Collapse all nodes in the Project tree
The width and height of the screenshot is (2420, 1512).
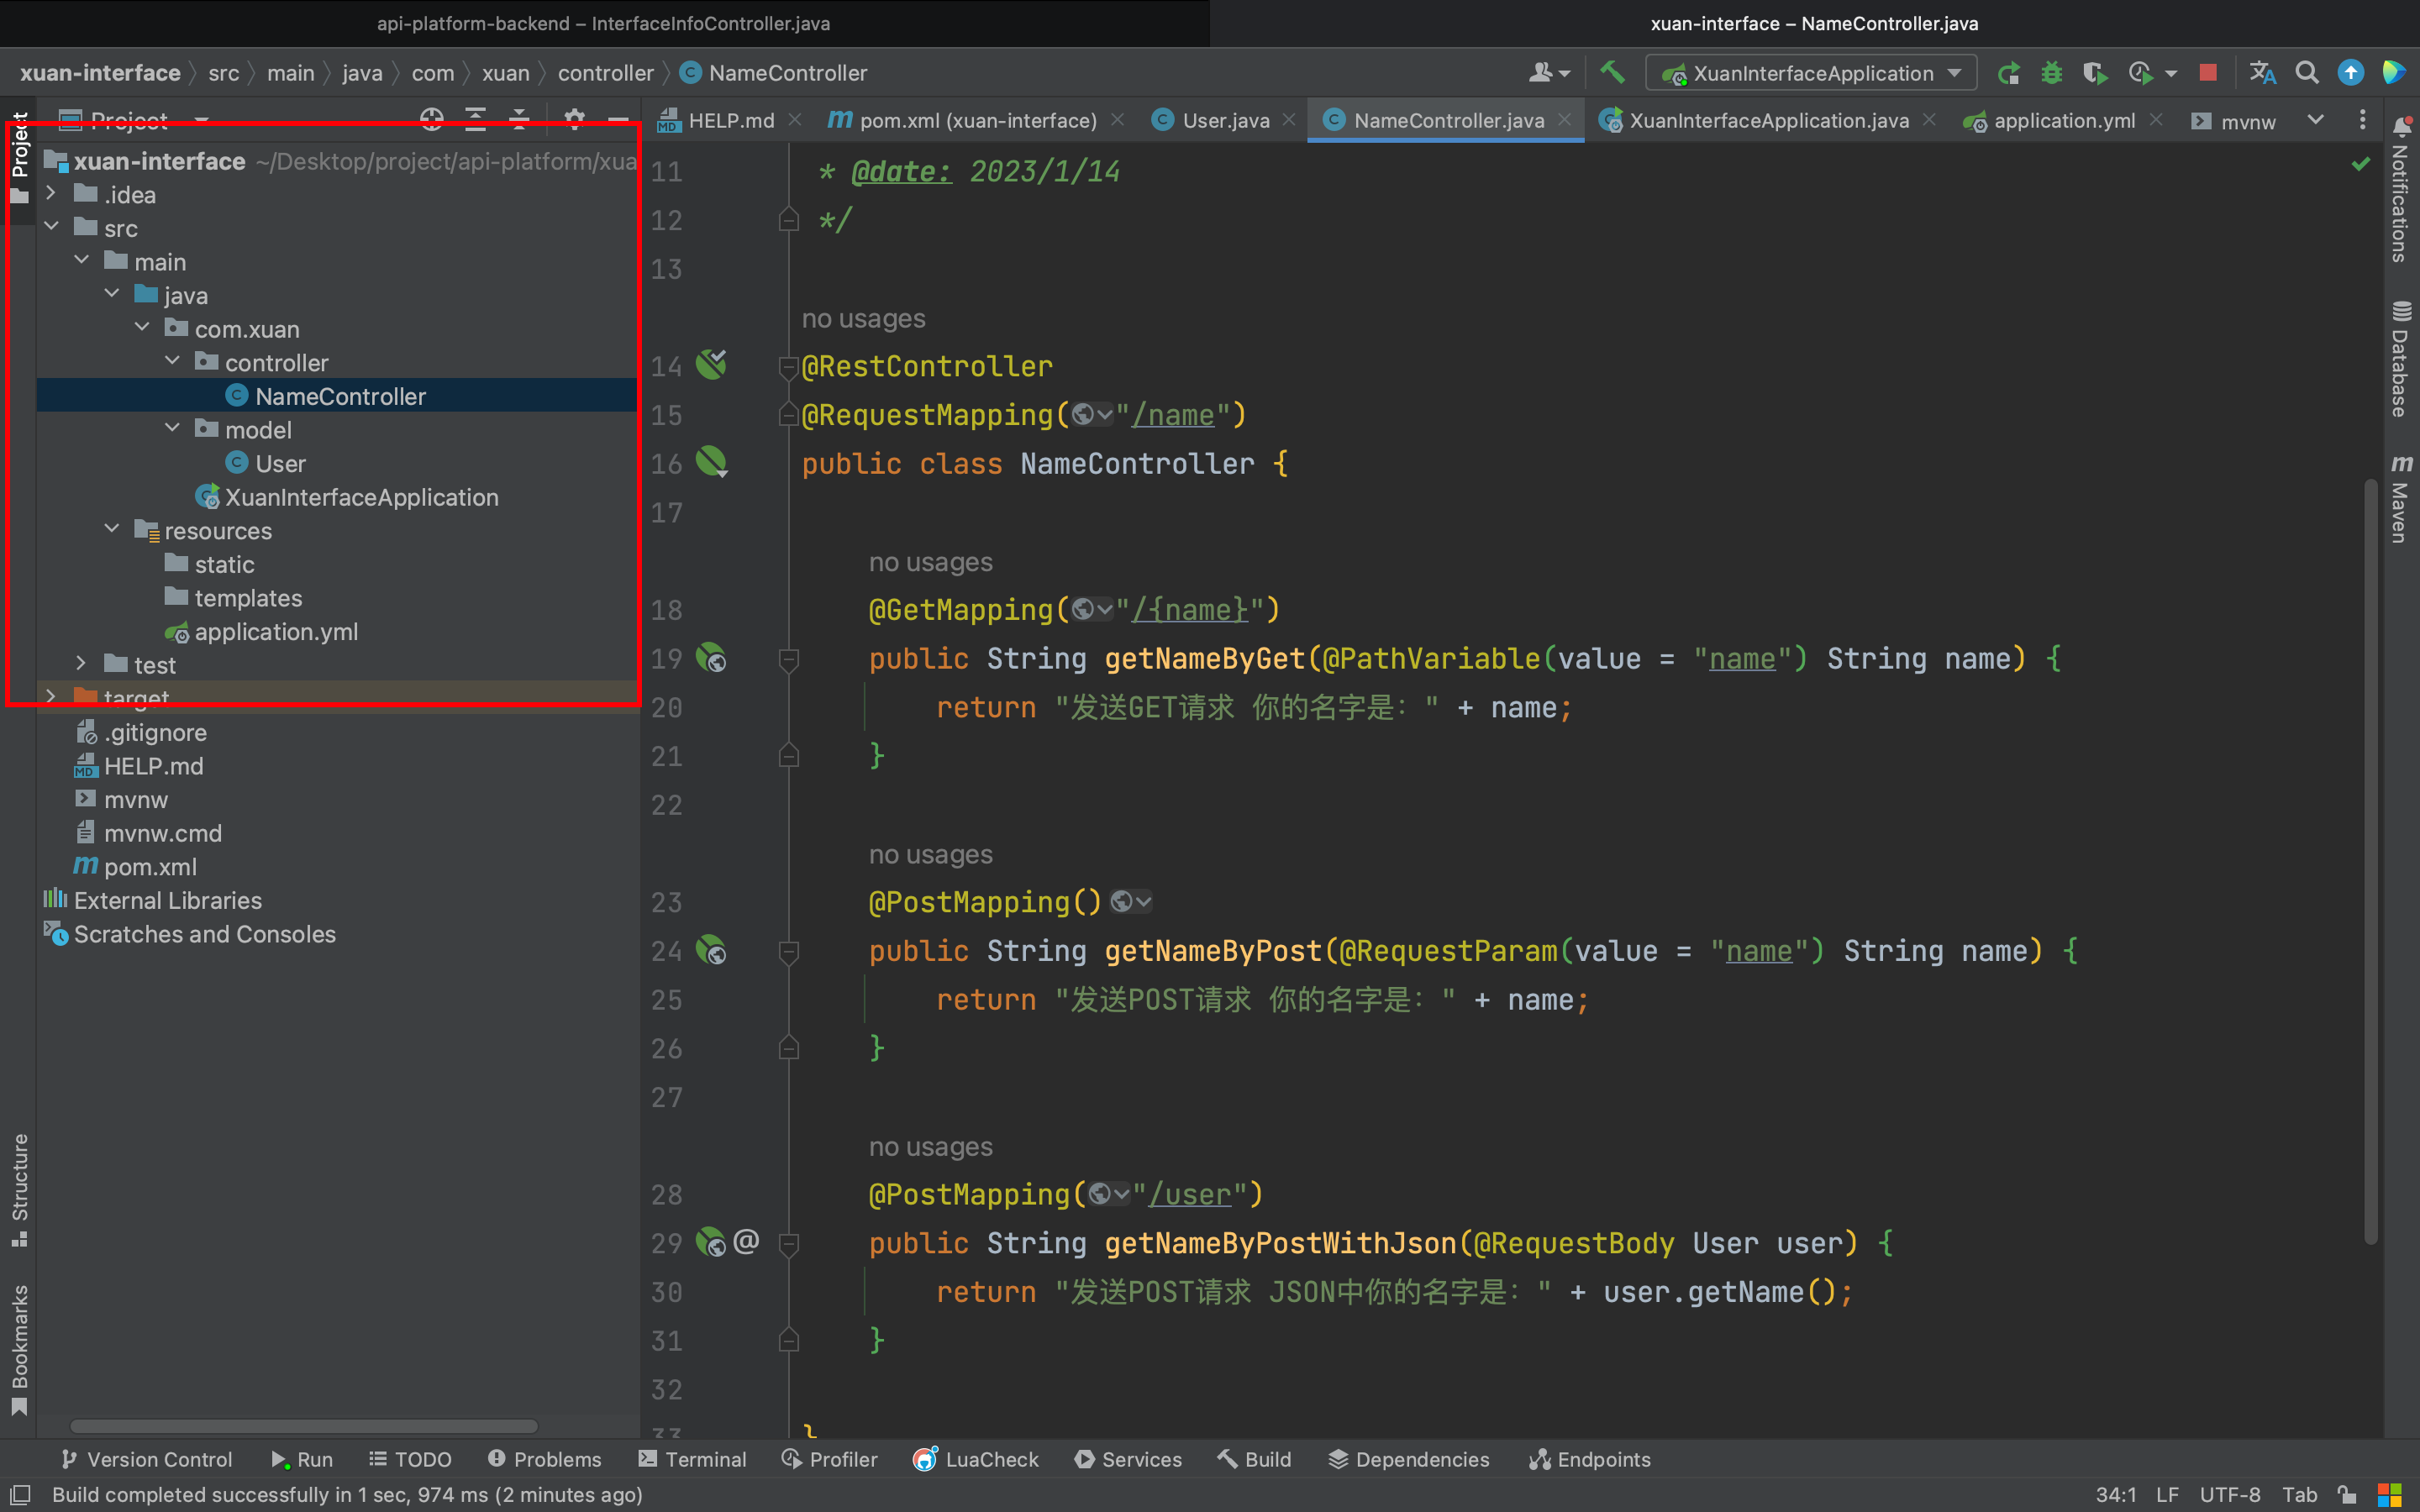point(519,121)
